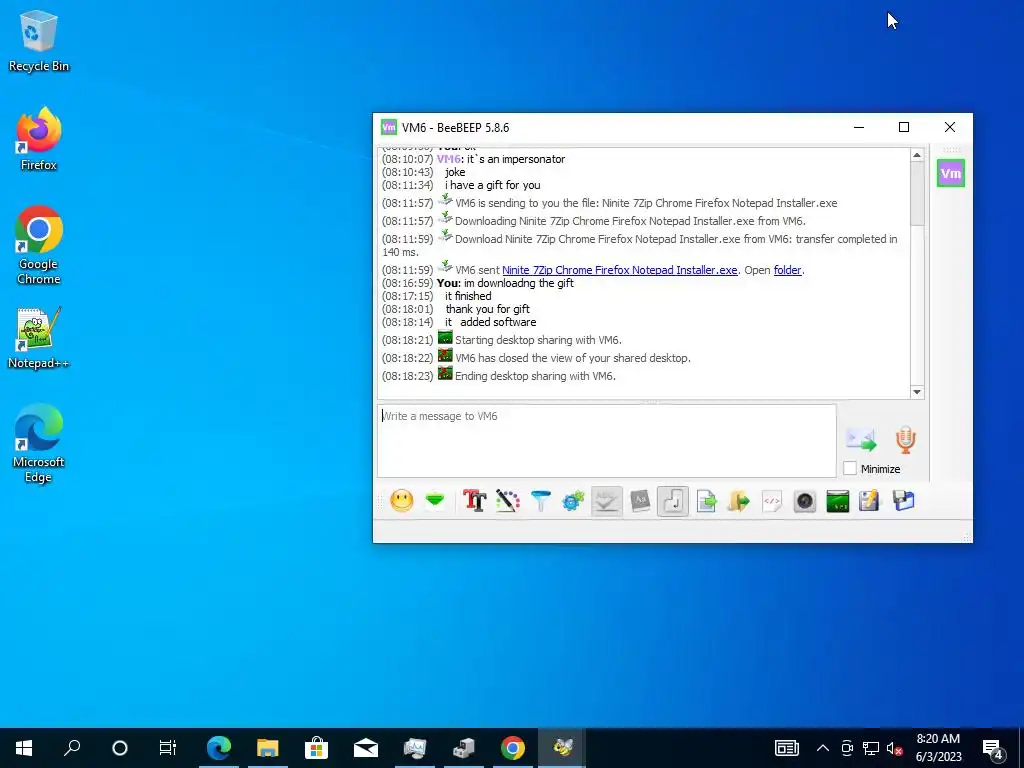Click chat scrollbar up arrow
Screen dimensions: 1024x768
(917, 155)
